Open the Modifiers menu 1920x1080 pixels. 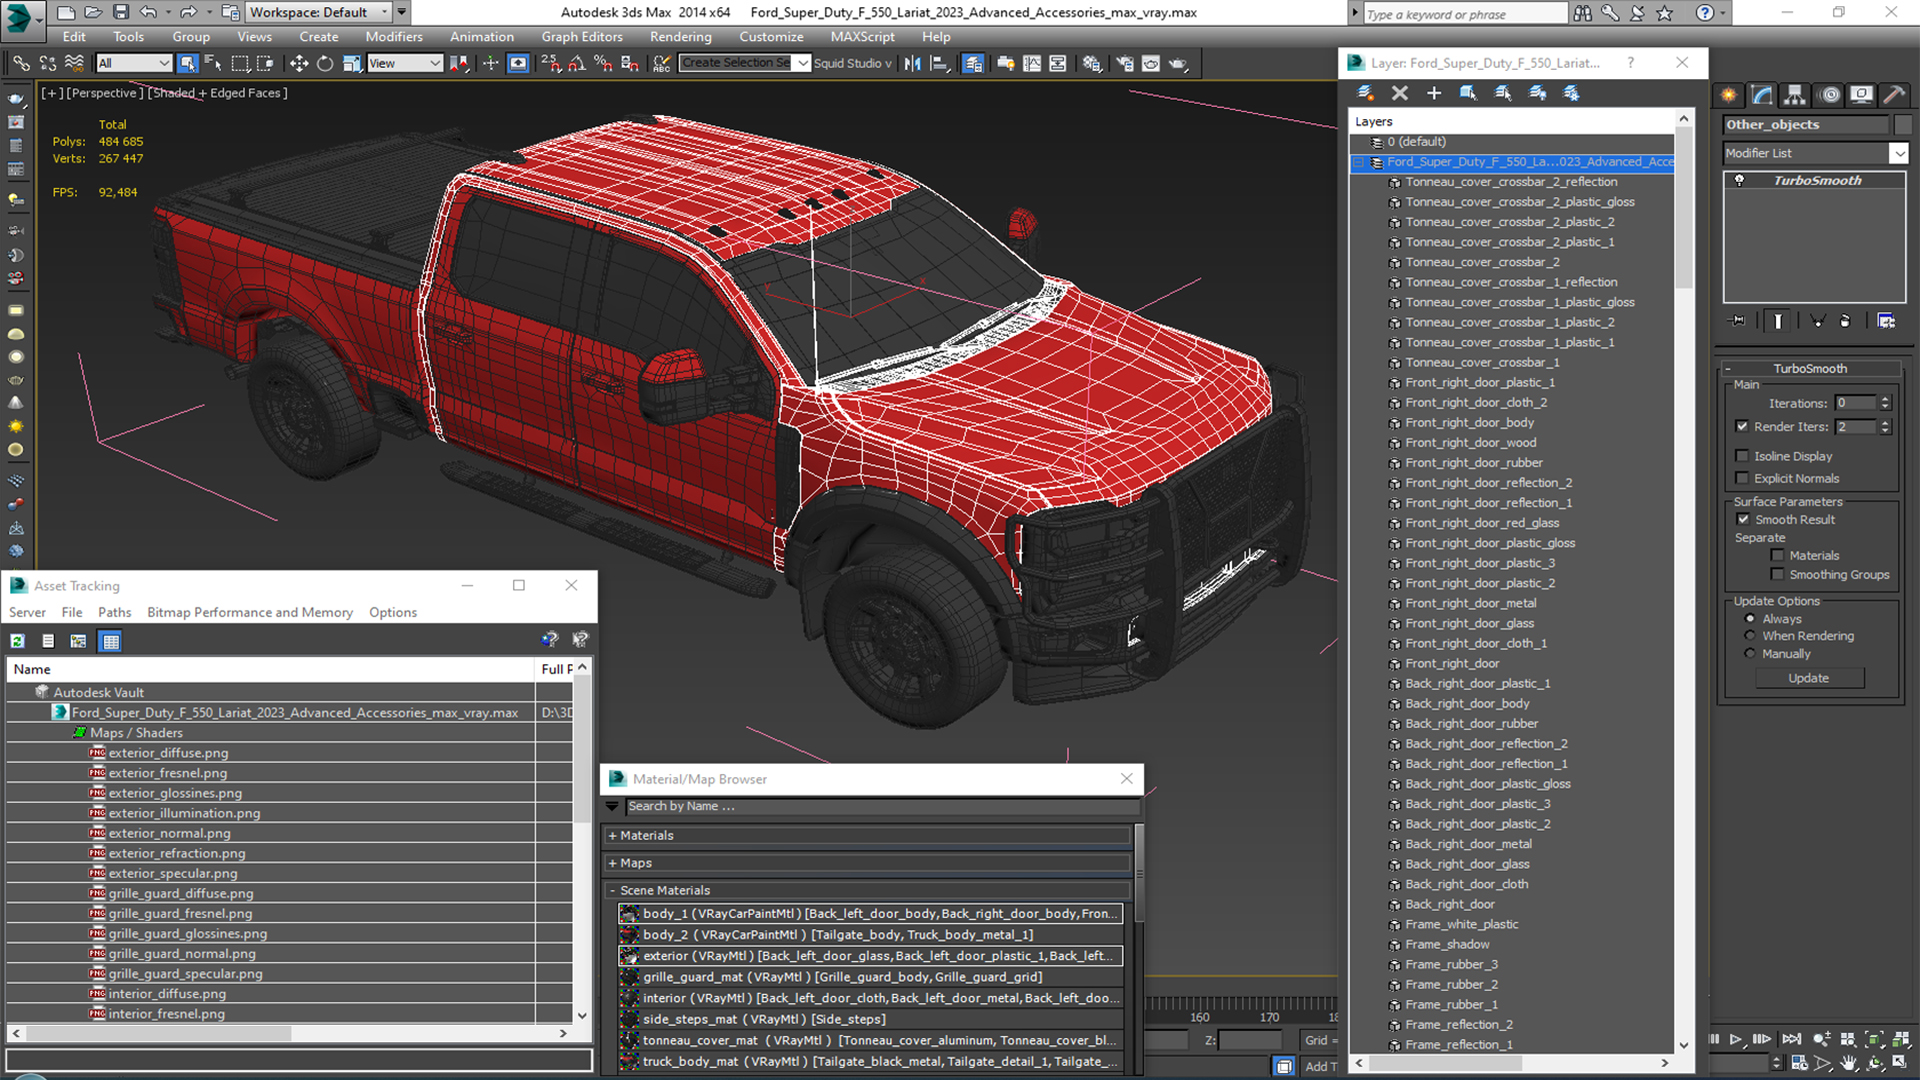[394, 37]
